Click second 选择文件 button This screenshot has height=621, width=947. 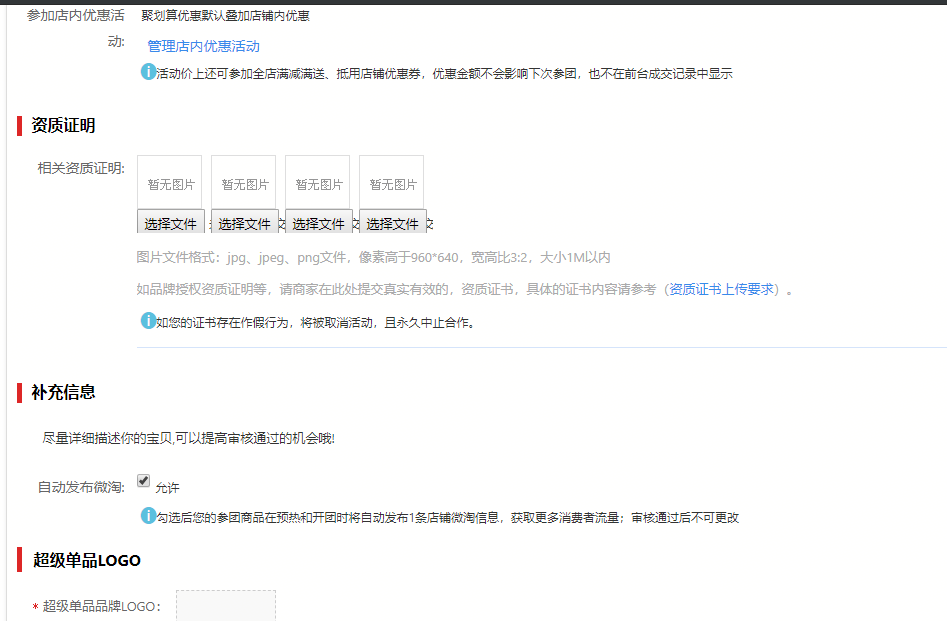[x=245, y=222]
